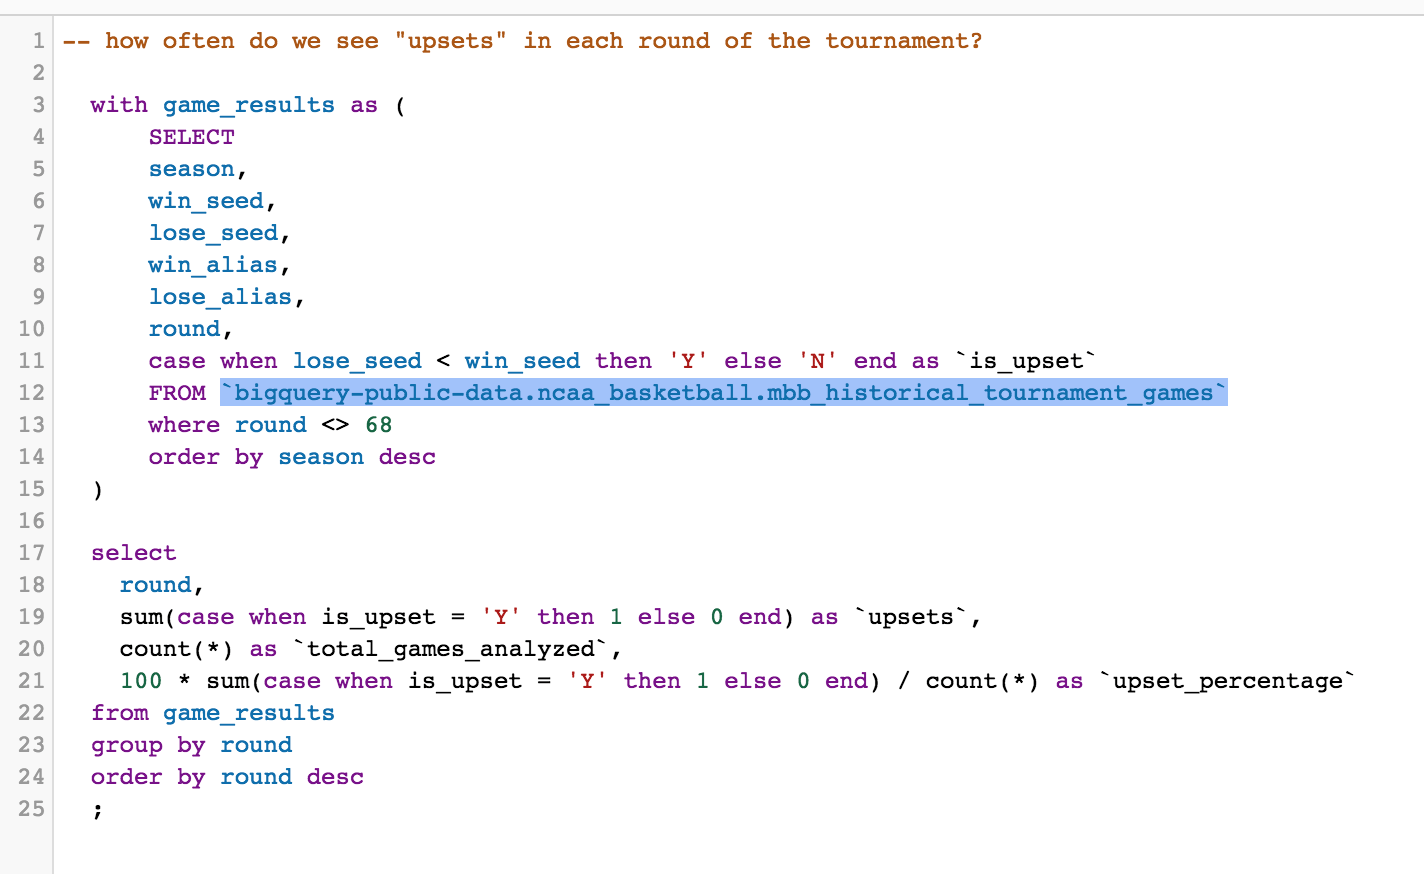Image resolution: width=1424 pixels, height=874 pixels.
Task: Click the is_upset alias on line 11
Action: pos(1026,361)
